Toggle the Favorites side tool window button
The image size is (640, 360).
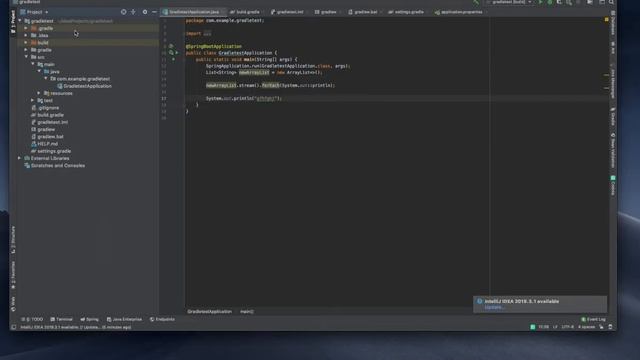click(x=13, y=276)
